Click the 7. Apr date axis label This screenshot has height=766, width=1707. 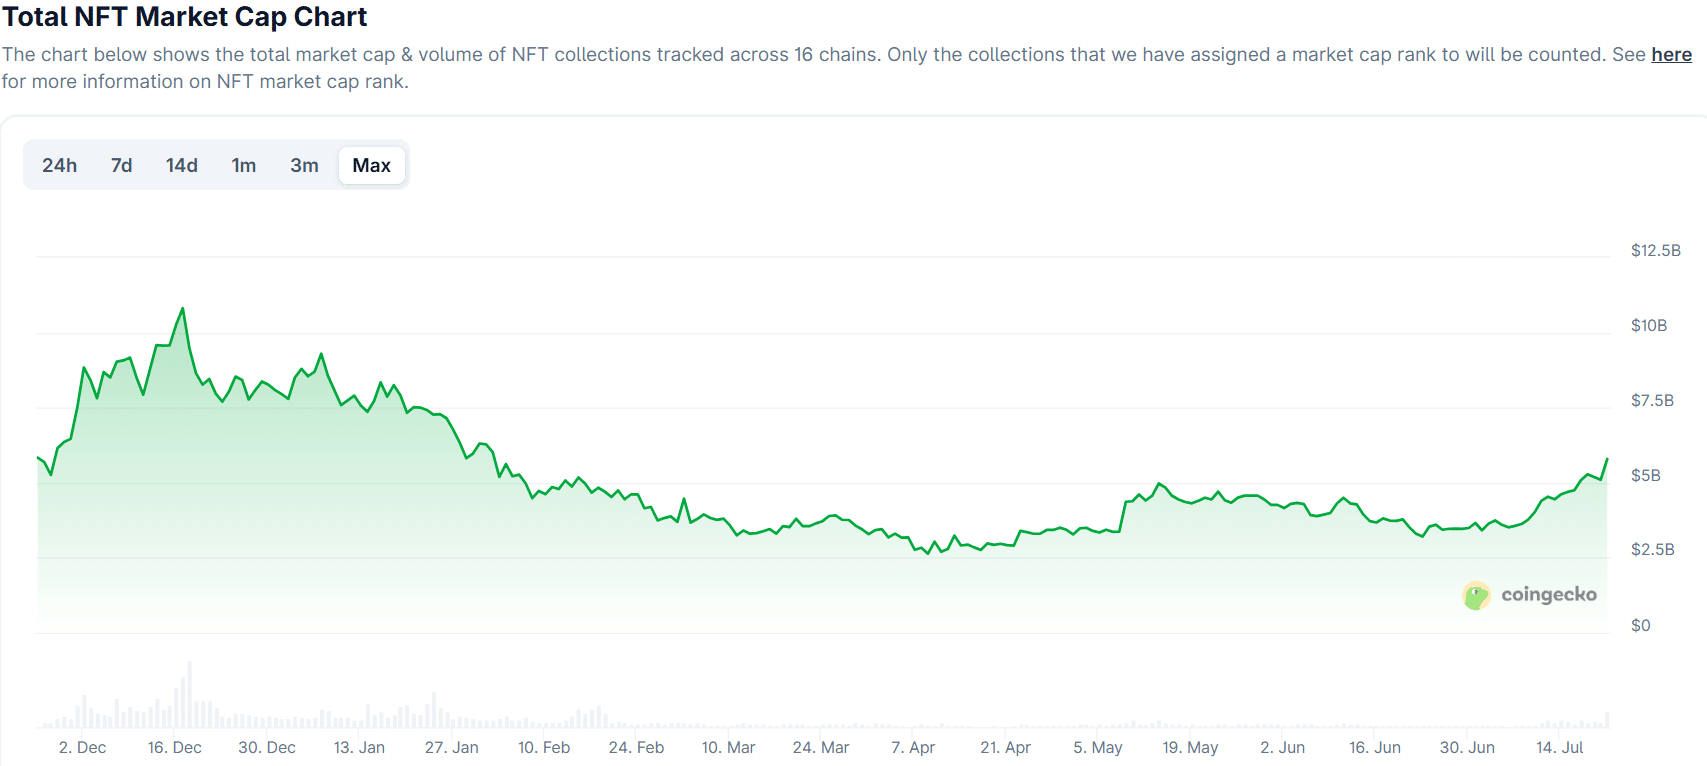pos(913,748)
